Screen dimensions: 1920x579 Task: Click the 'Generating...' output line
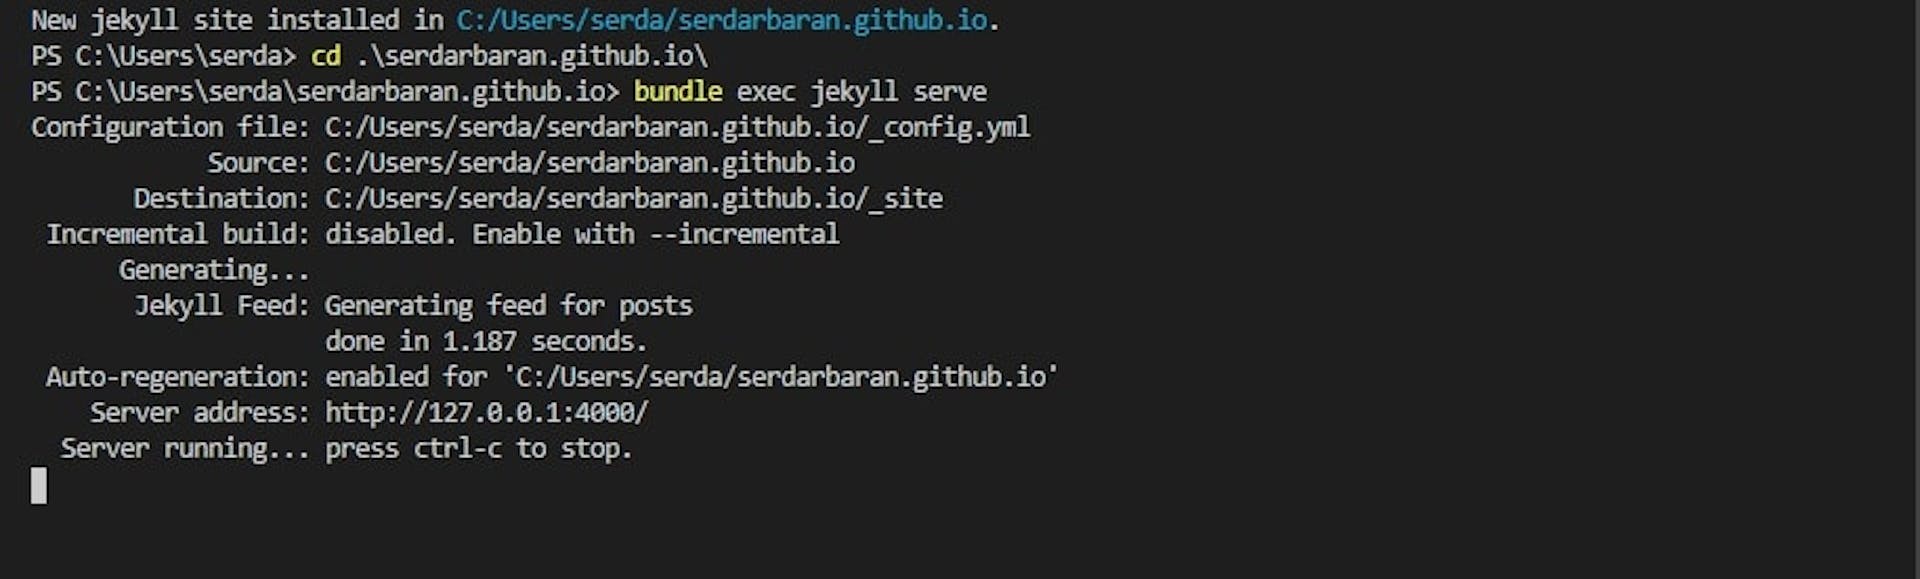[x=214, y=270]
